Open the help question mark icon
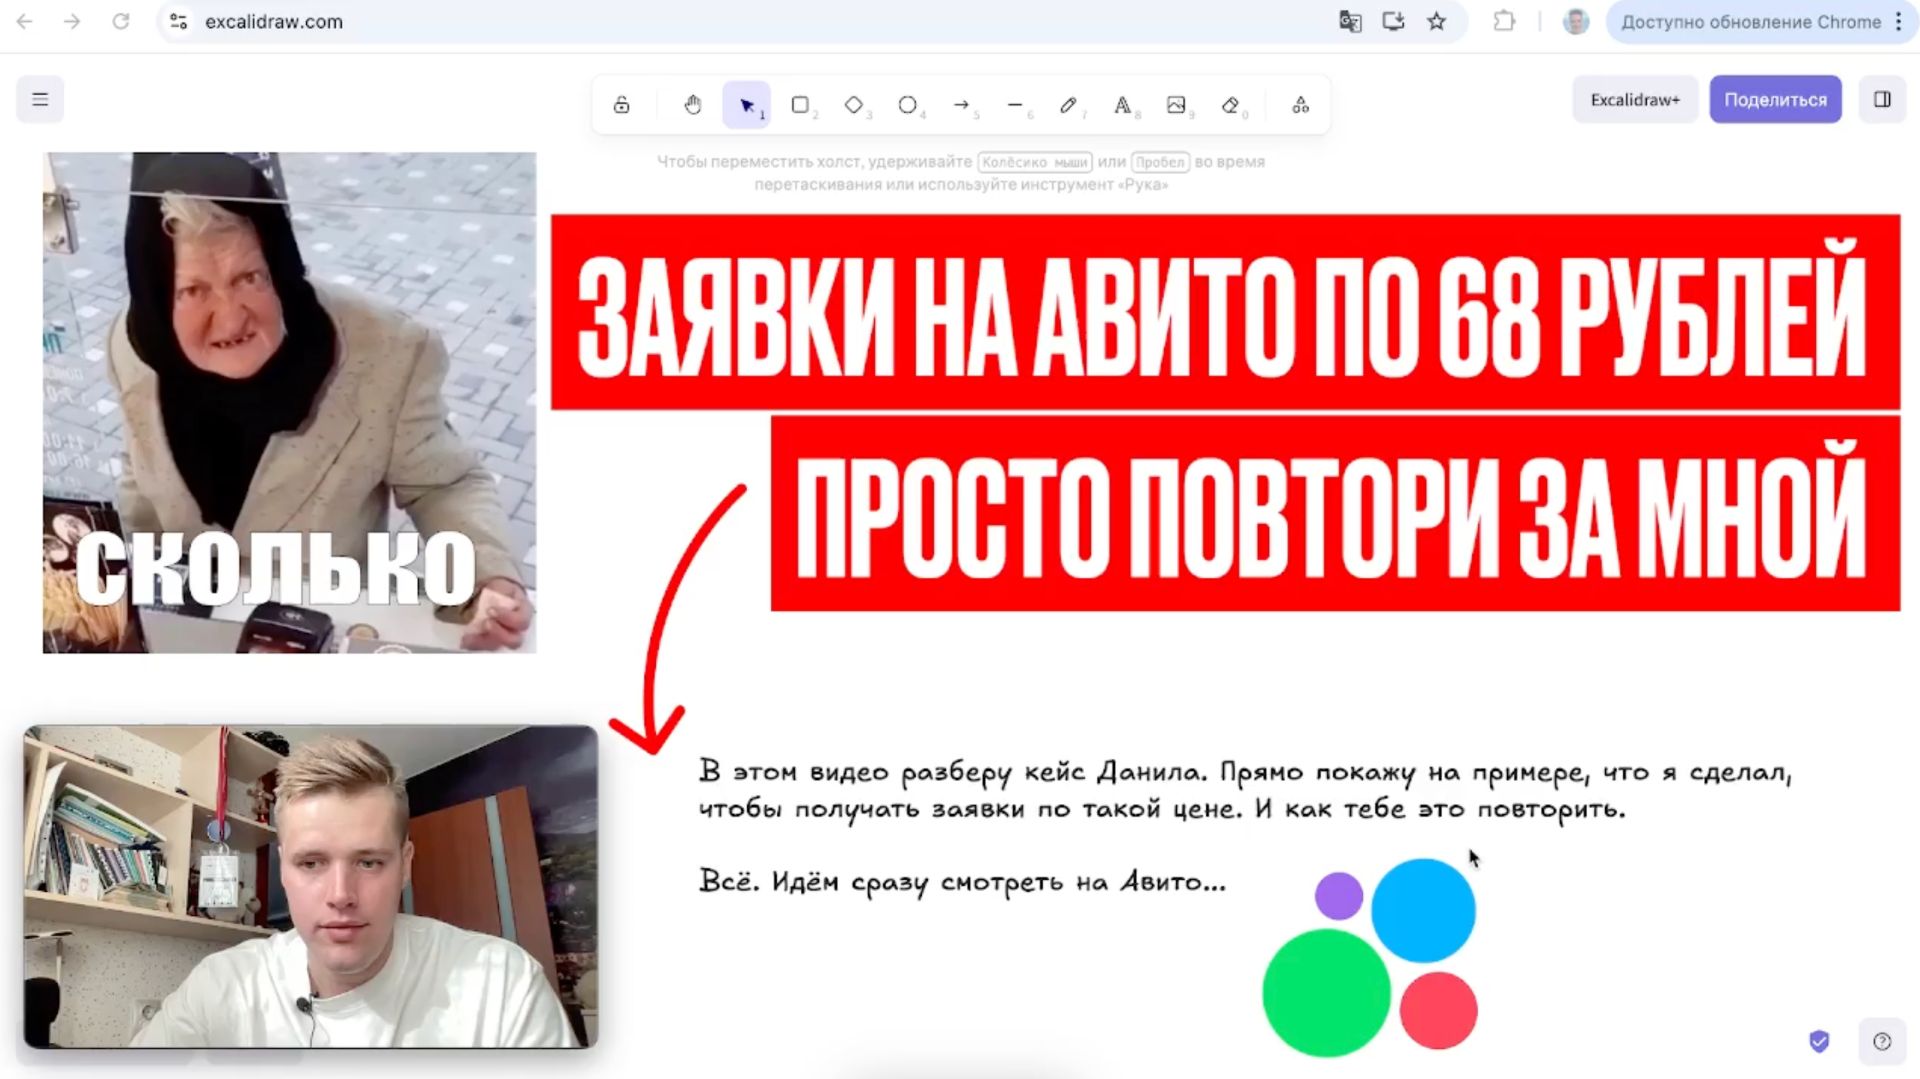The height and width of the screenshot is (1079, 1920). tap(1882, 1042)
